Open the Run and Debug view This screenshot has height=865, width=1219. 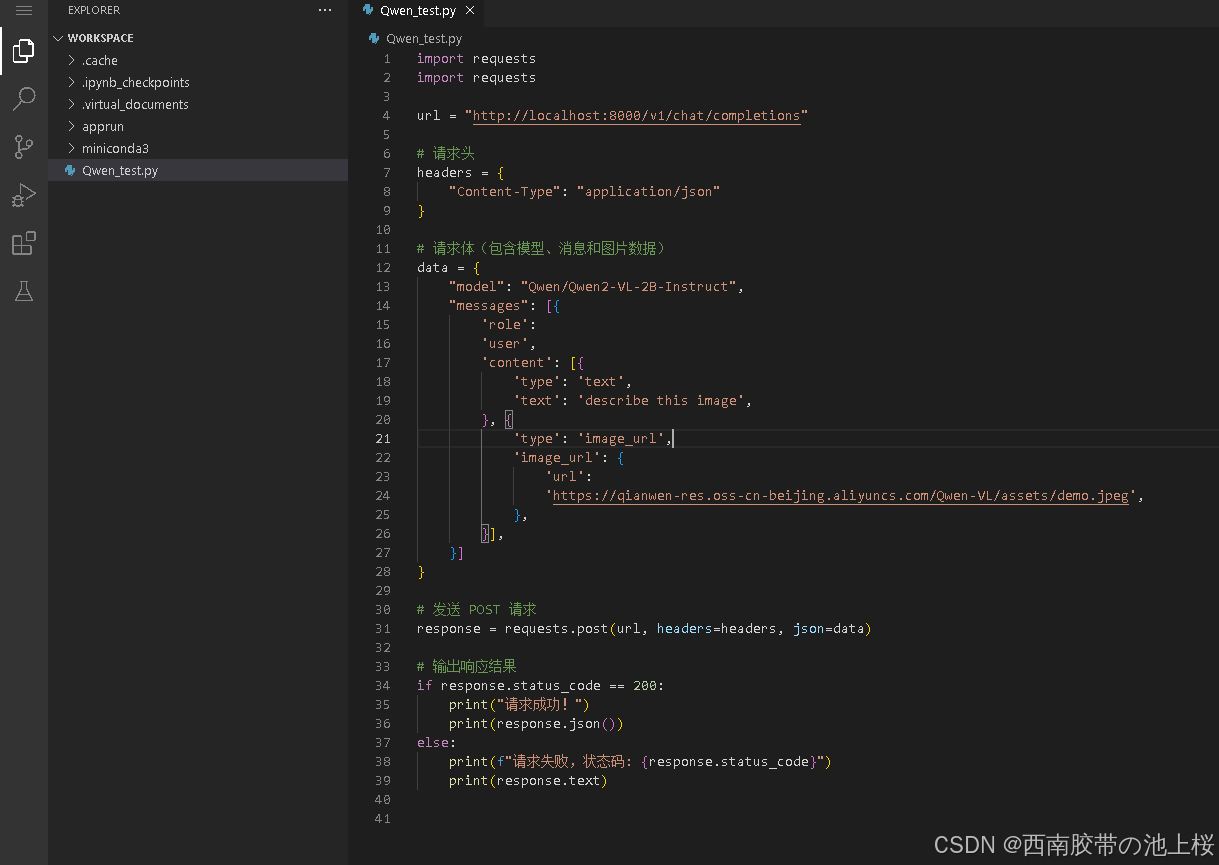[24, 196]
